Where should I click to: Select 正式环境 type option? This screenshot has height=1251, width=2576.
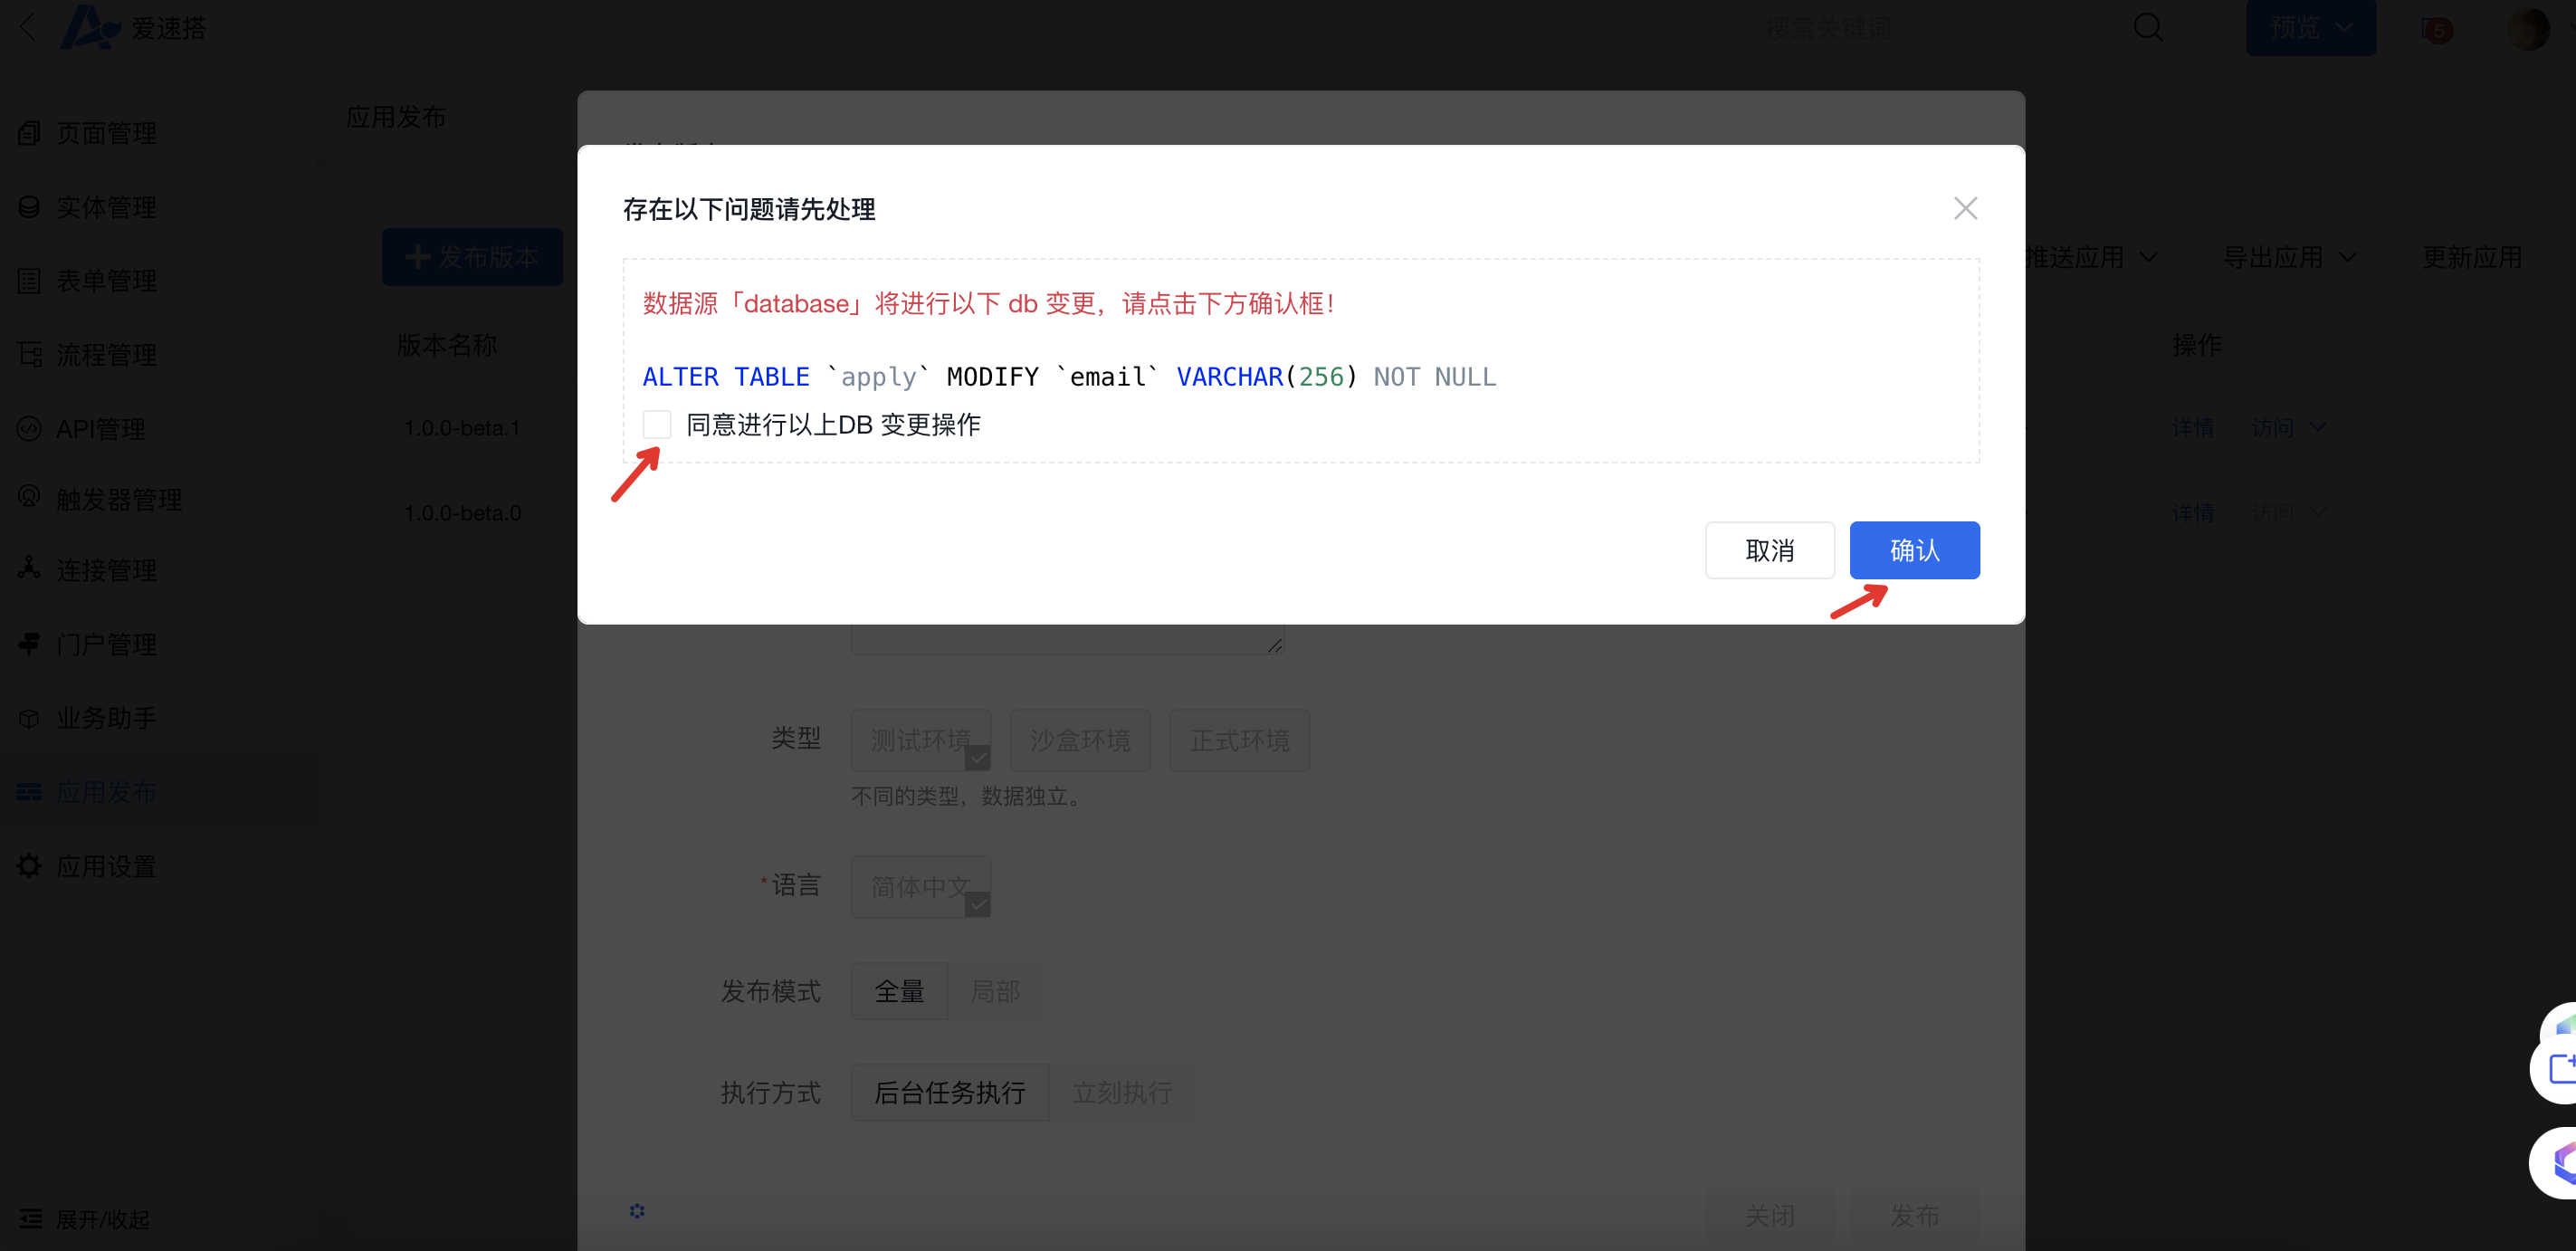[x=1239, y=740]
